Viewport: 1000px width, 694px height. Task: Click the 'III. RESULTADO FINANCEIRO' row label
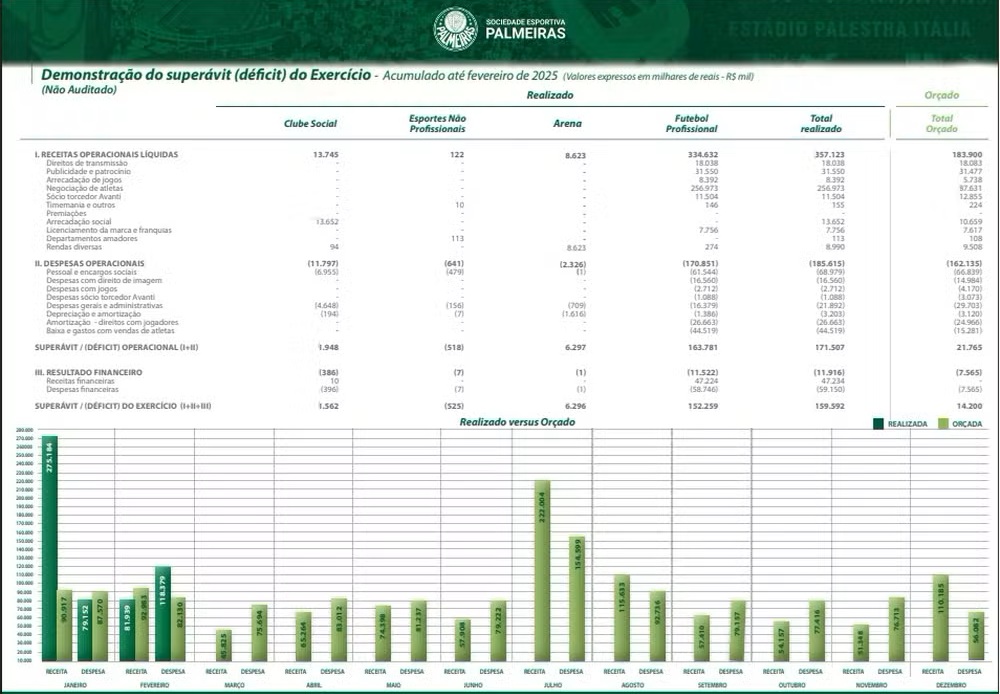(89, 373)
